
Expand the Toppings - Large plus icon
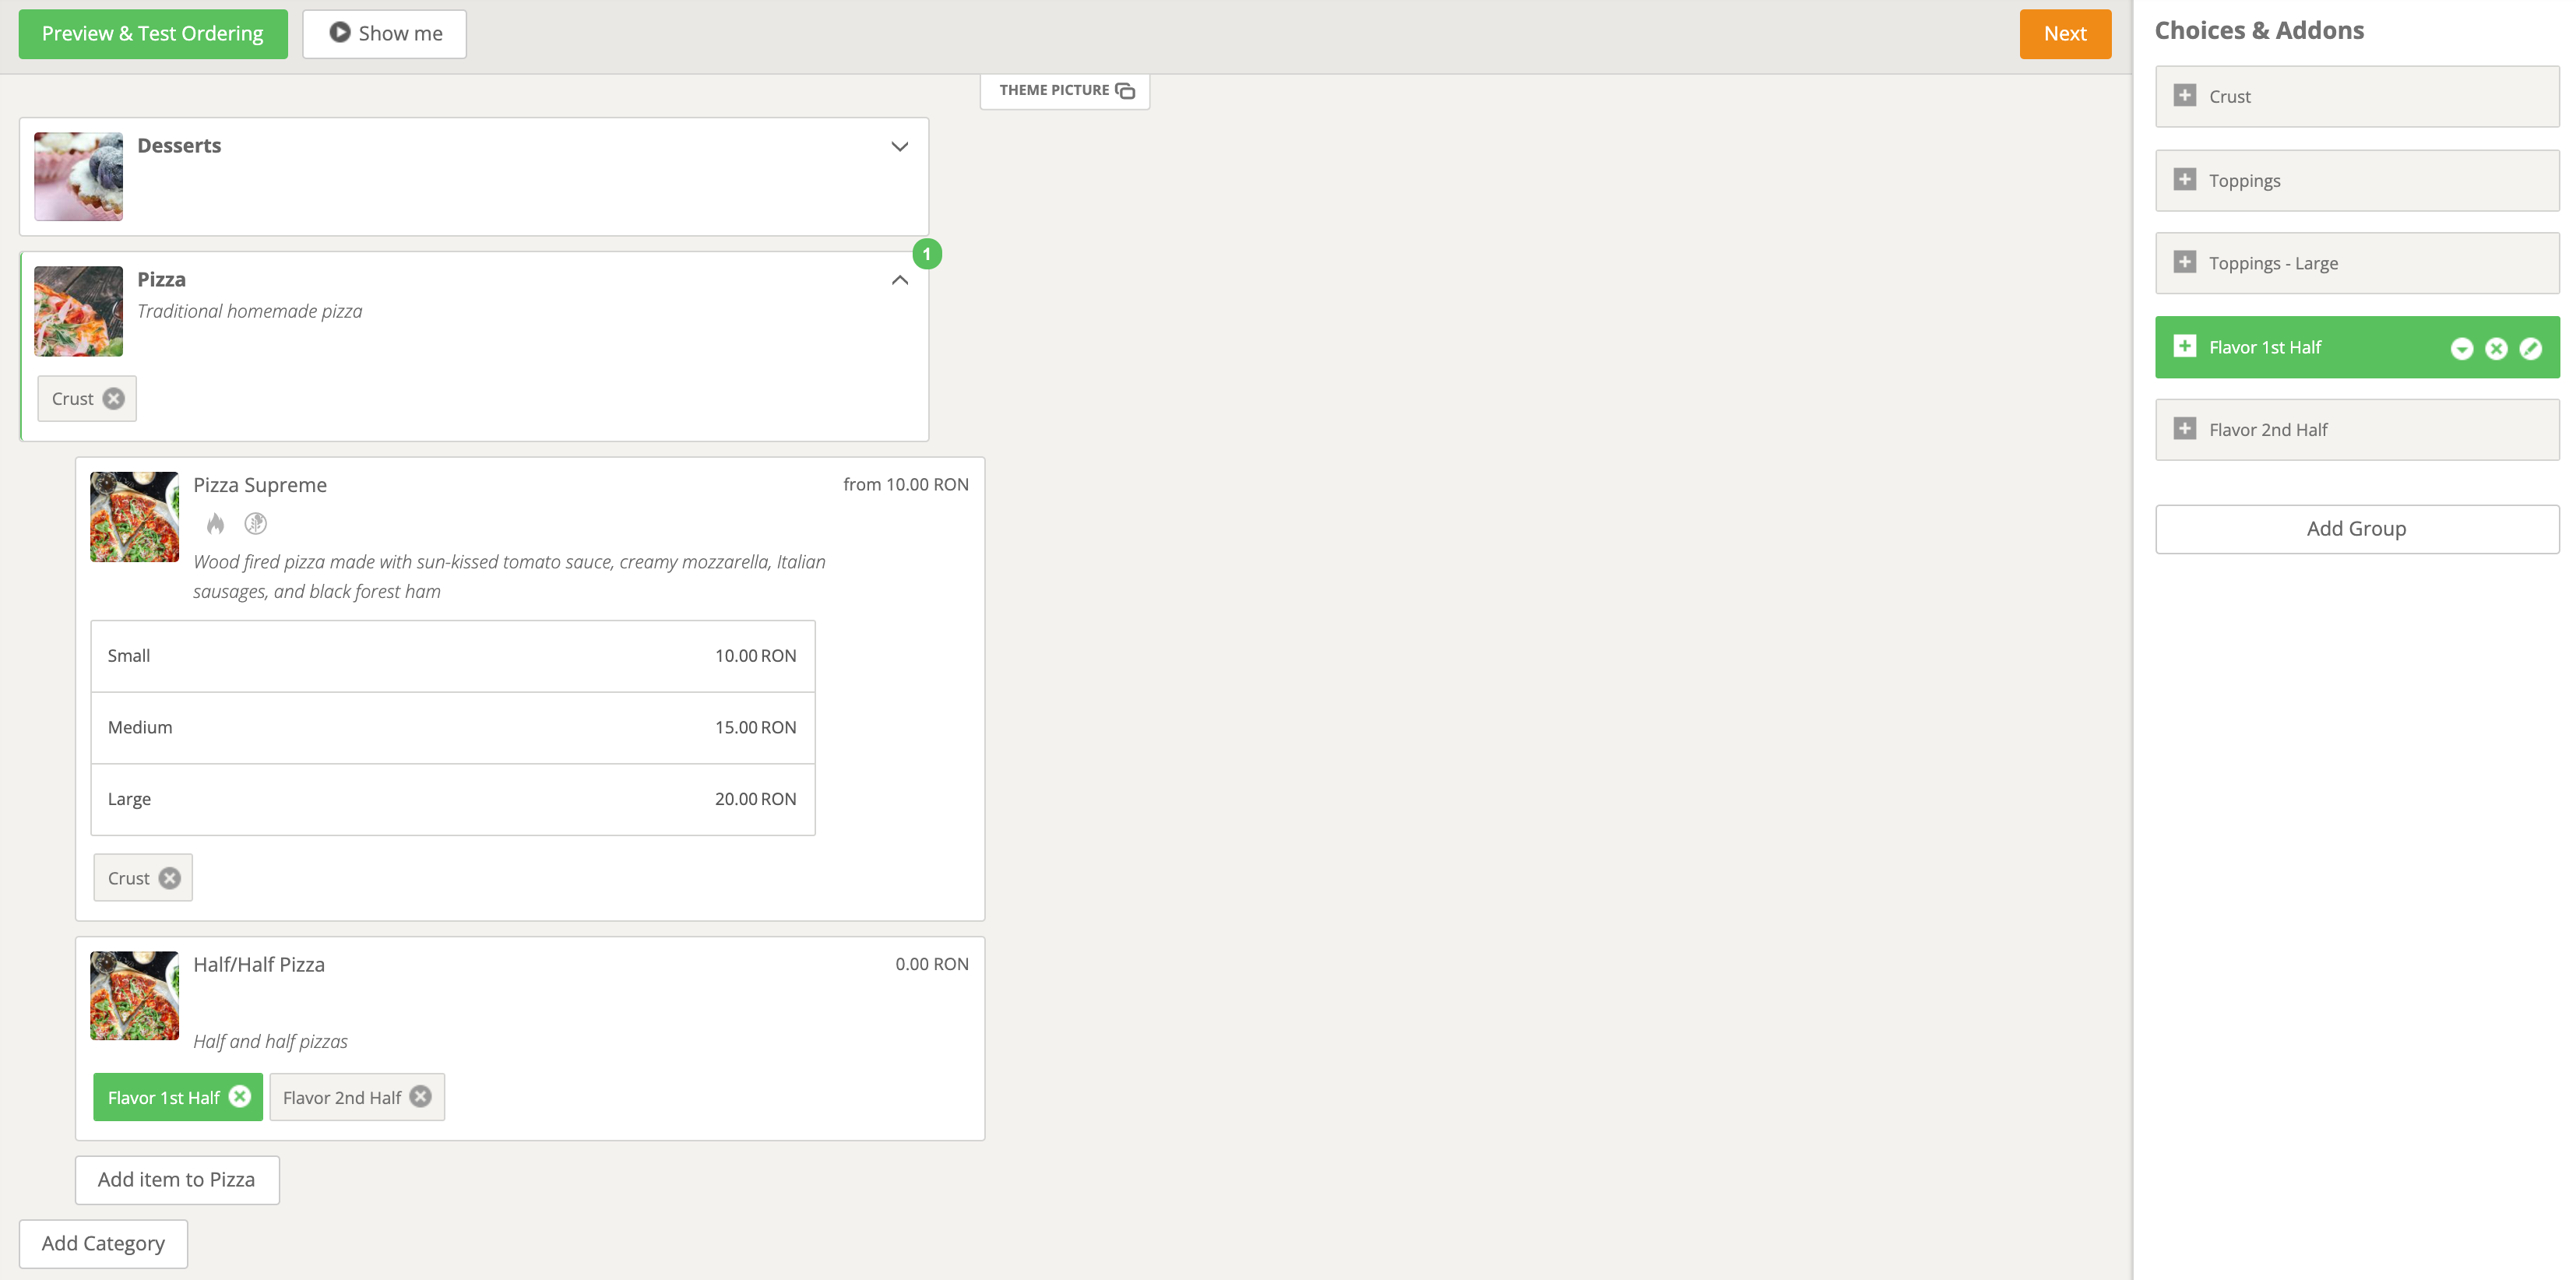2185,263
